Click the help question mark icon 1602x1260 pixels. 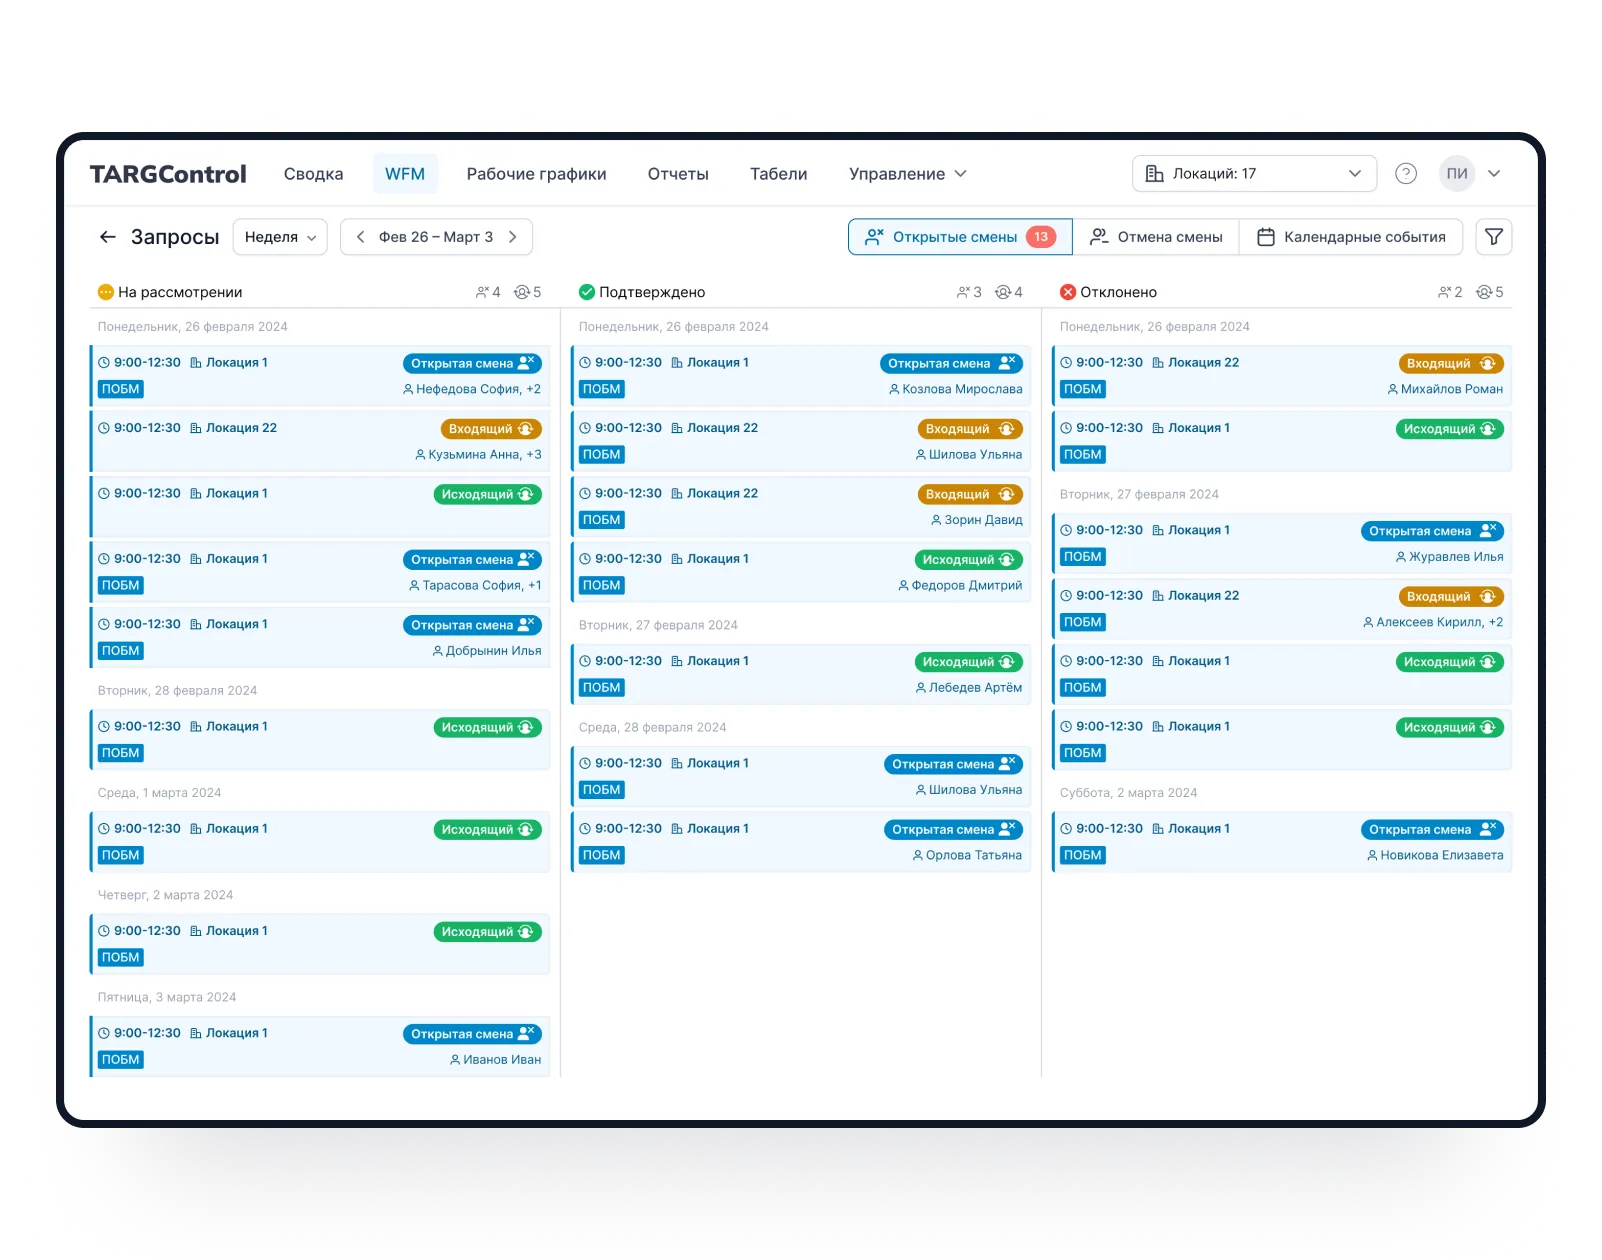pos(1405,174)
